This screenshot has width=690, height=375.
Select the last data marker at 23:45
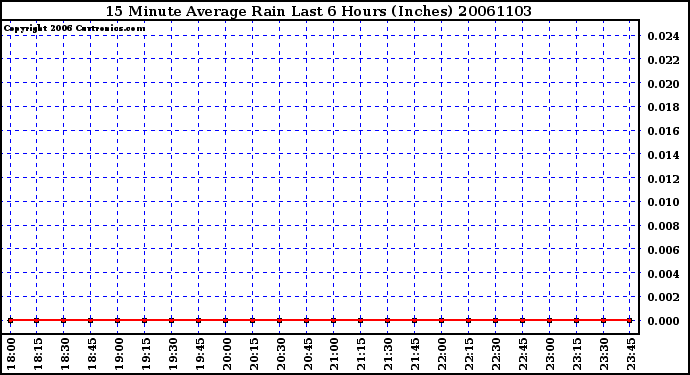[x=630, y=320]
